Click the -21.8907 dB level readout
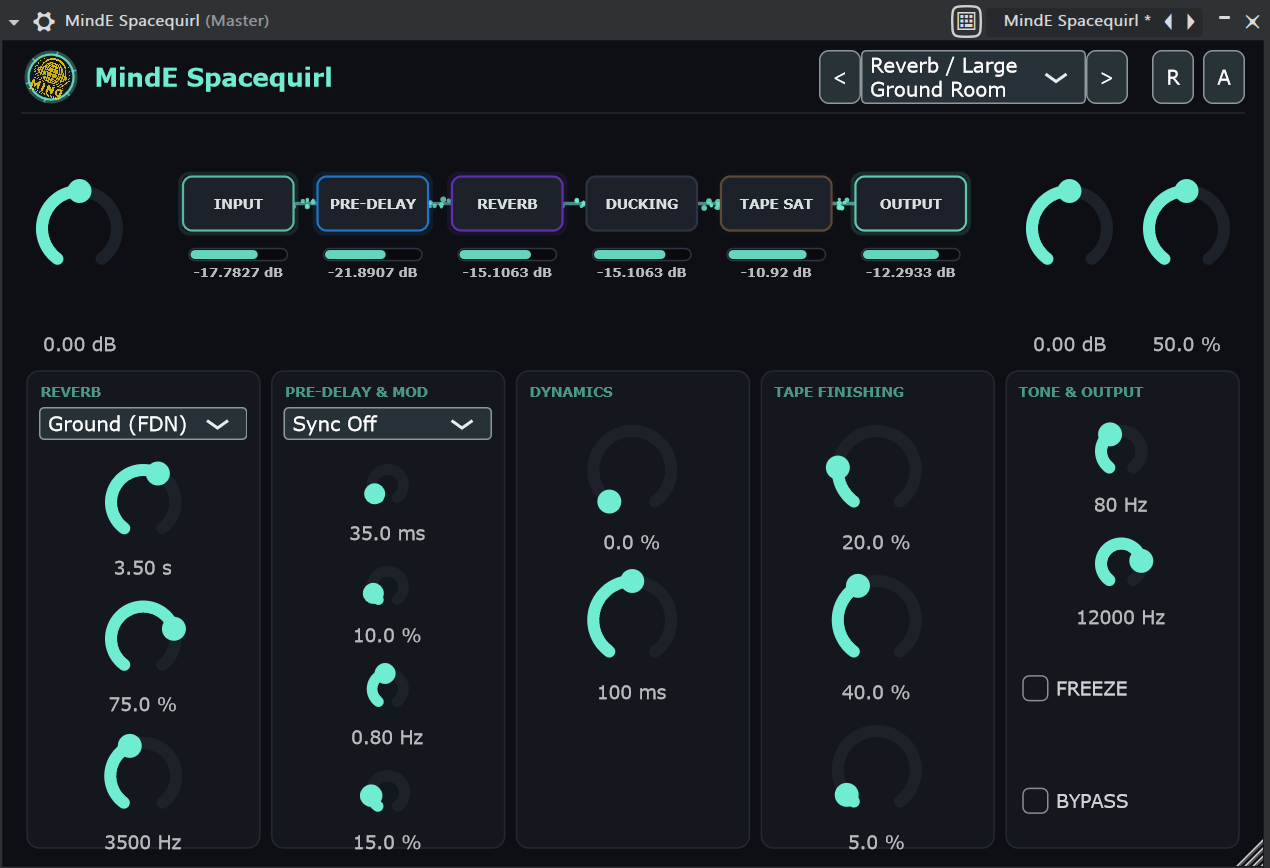 373,272
